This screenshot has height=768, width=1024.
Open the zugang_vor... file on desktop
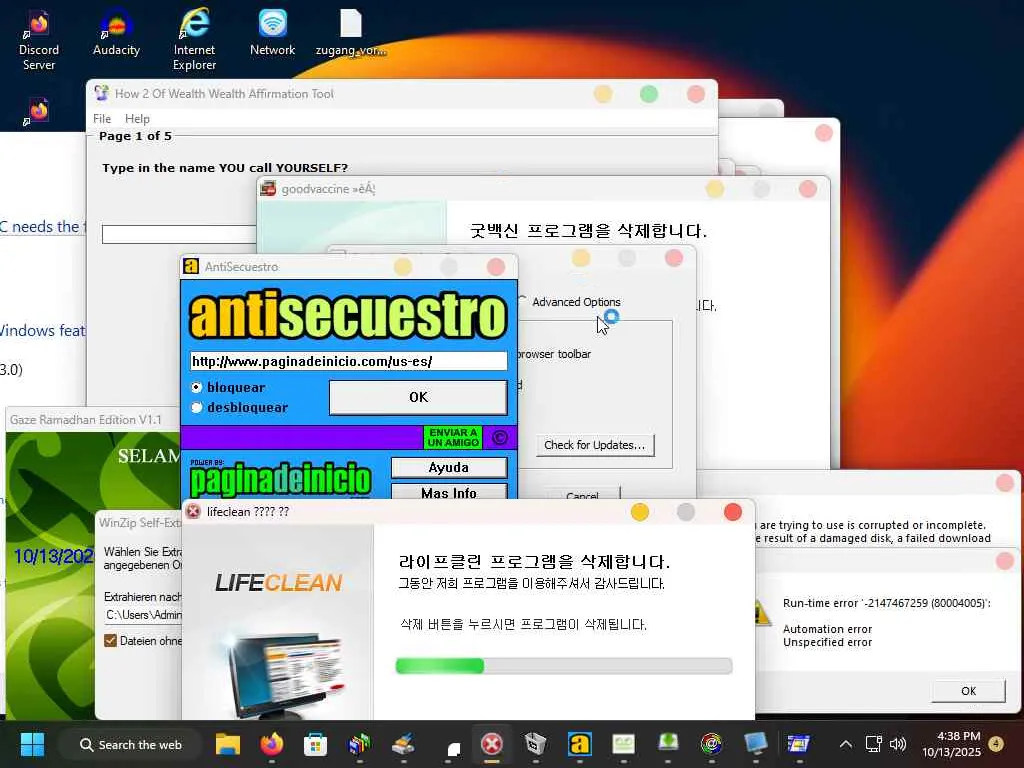click(351, 33)
